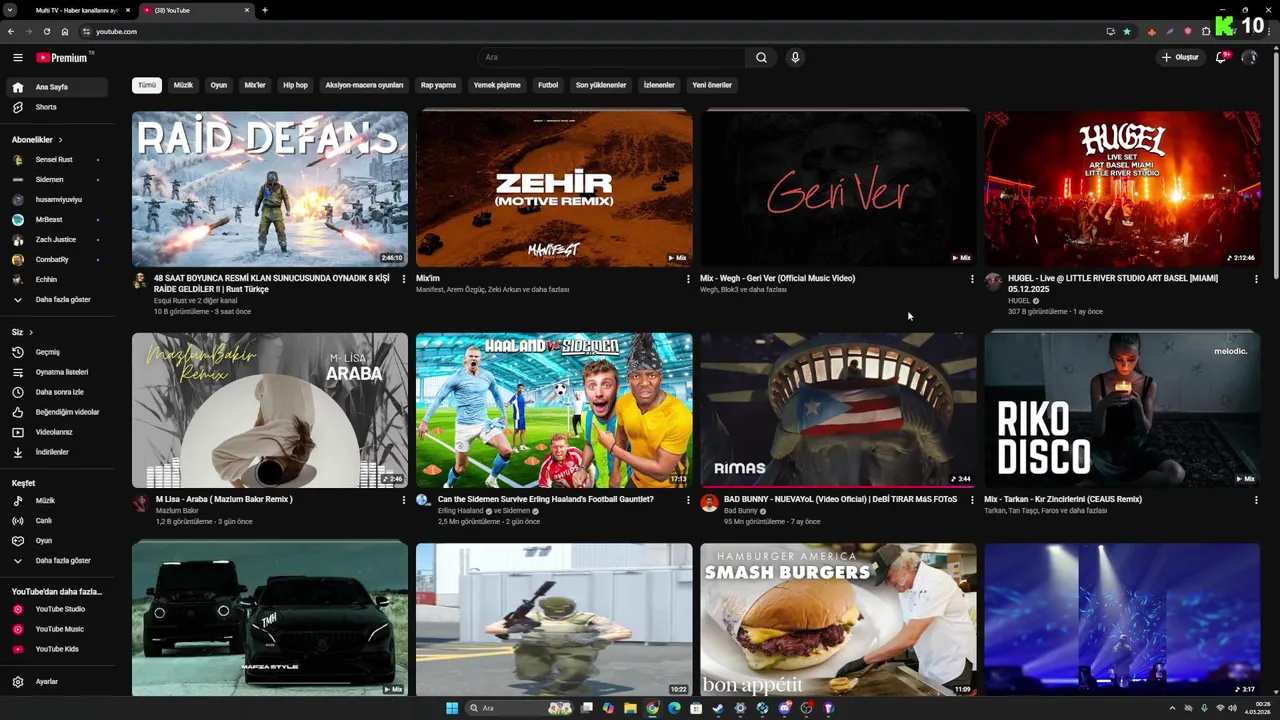Open the notifications bell
Viewport: 1280px width, 720px height.
tap(1220, 58)
